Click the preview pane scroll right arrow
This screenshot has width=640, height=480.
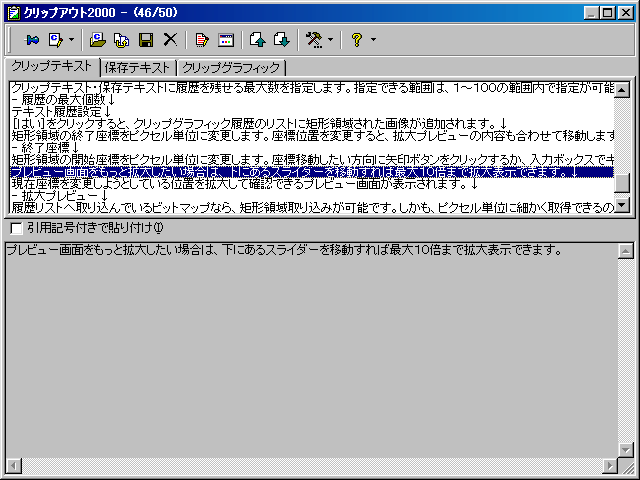click(x=610, y=465)
